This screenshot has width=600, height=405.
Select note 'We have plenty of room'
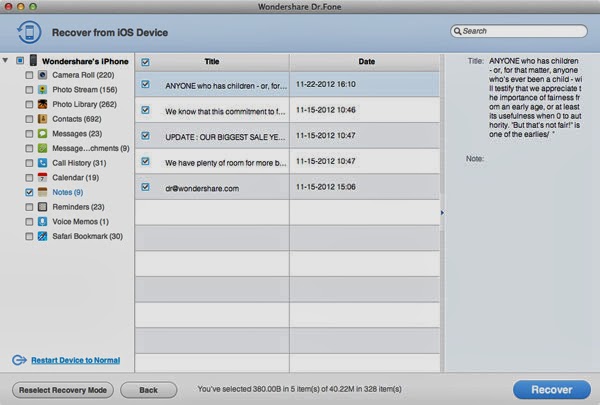tap(225, 163)
